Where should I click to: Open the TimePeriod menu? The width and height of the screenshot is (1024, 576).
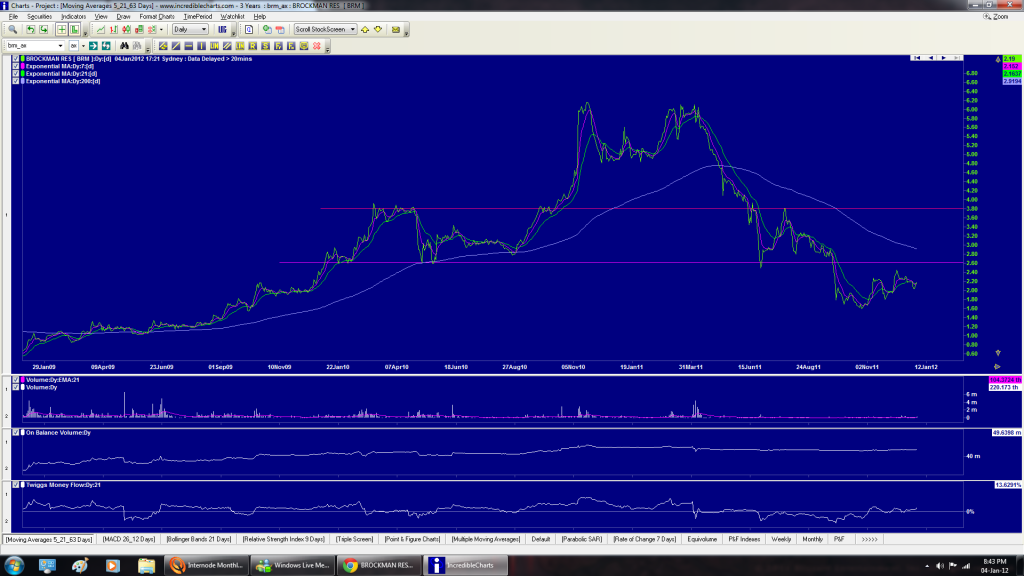198,16
